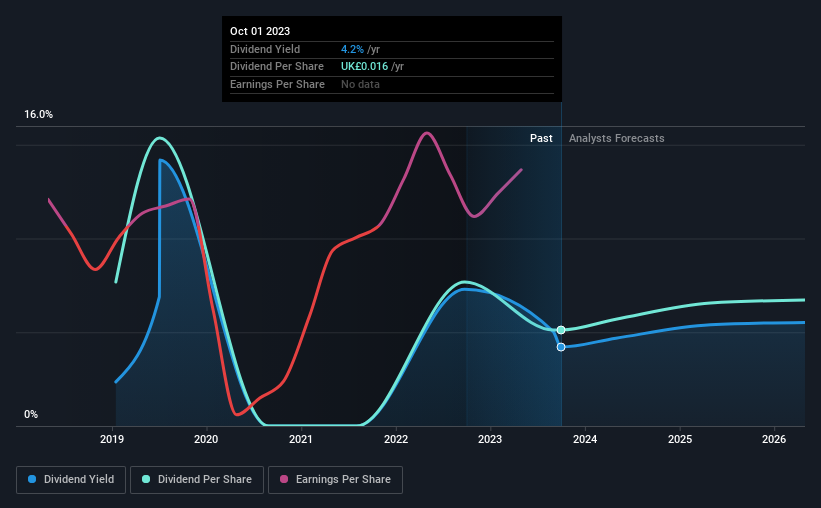Click the 4.2% dividend yield value
The height and width of the screenshot is (508, 821).
(352, 49)
